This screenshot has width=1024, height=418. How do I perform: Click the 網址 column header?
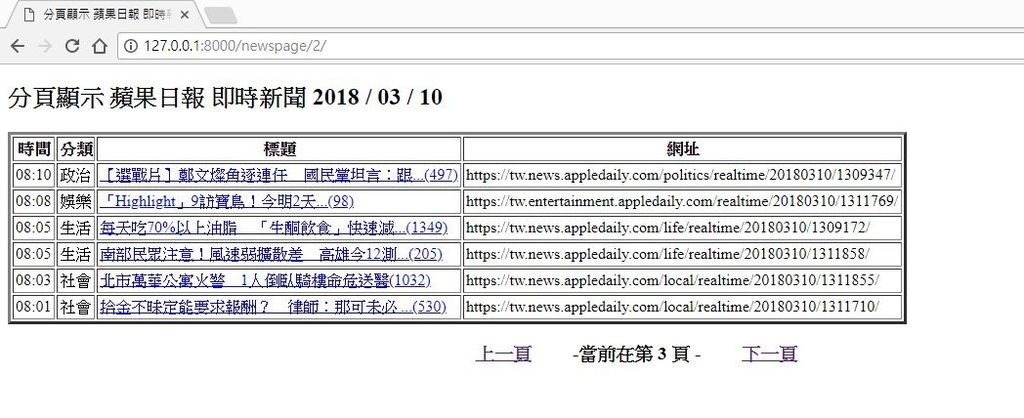click(x=682, y=149)
